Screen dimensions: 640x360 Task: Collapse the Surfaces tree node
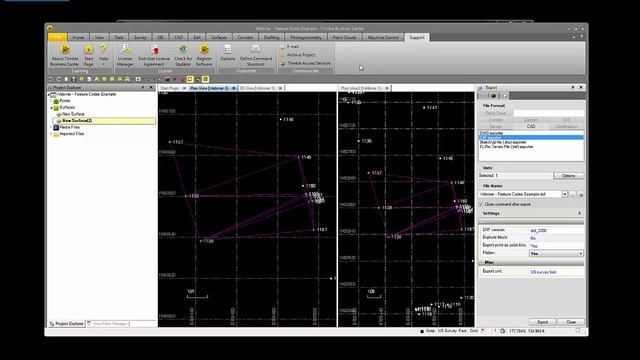(51, 108)
